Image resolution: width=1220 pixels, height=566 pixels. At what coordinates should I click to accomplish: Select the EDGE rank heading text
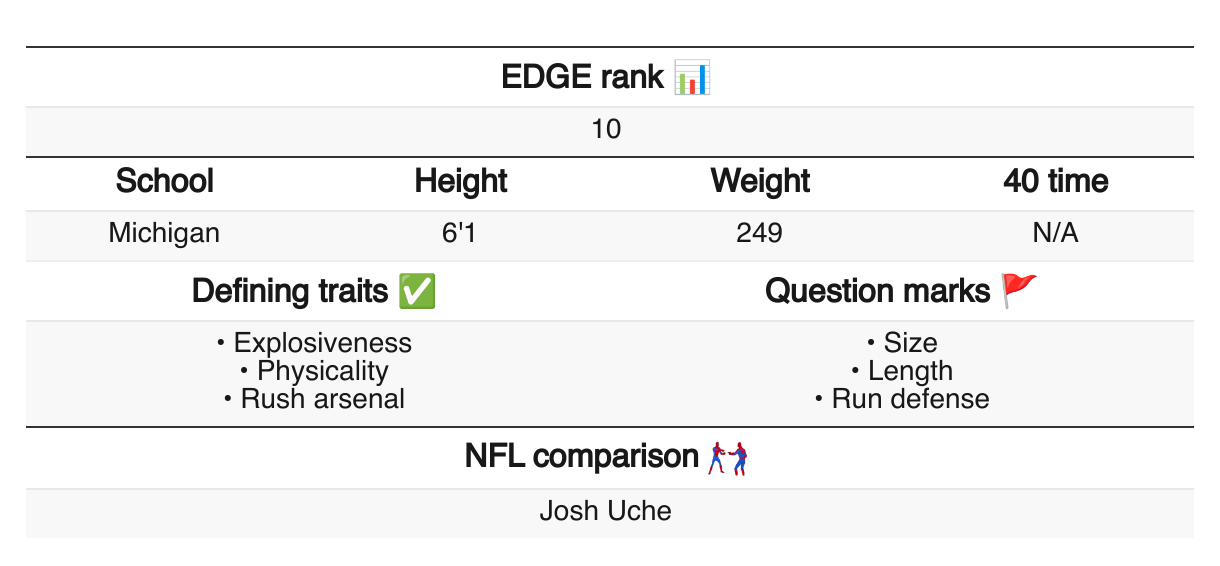[583, 77]
